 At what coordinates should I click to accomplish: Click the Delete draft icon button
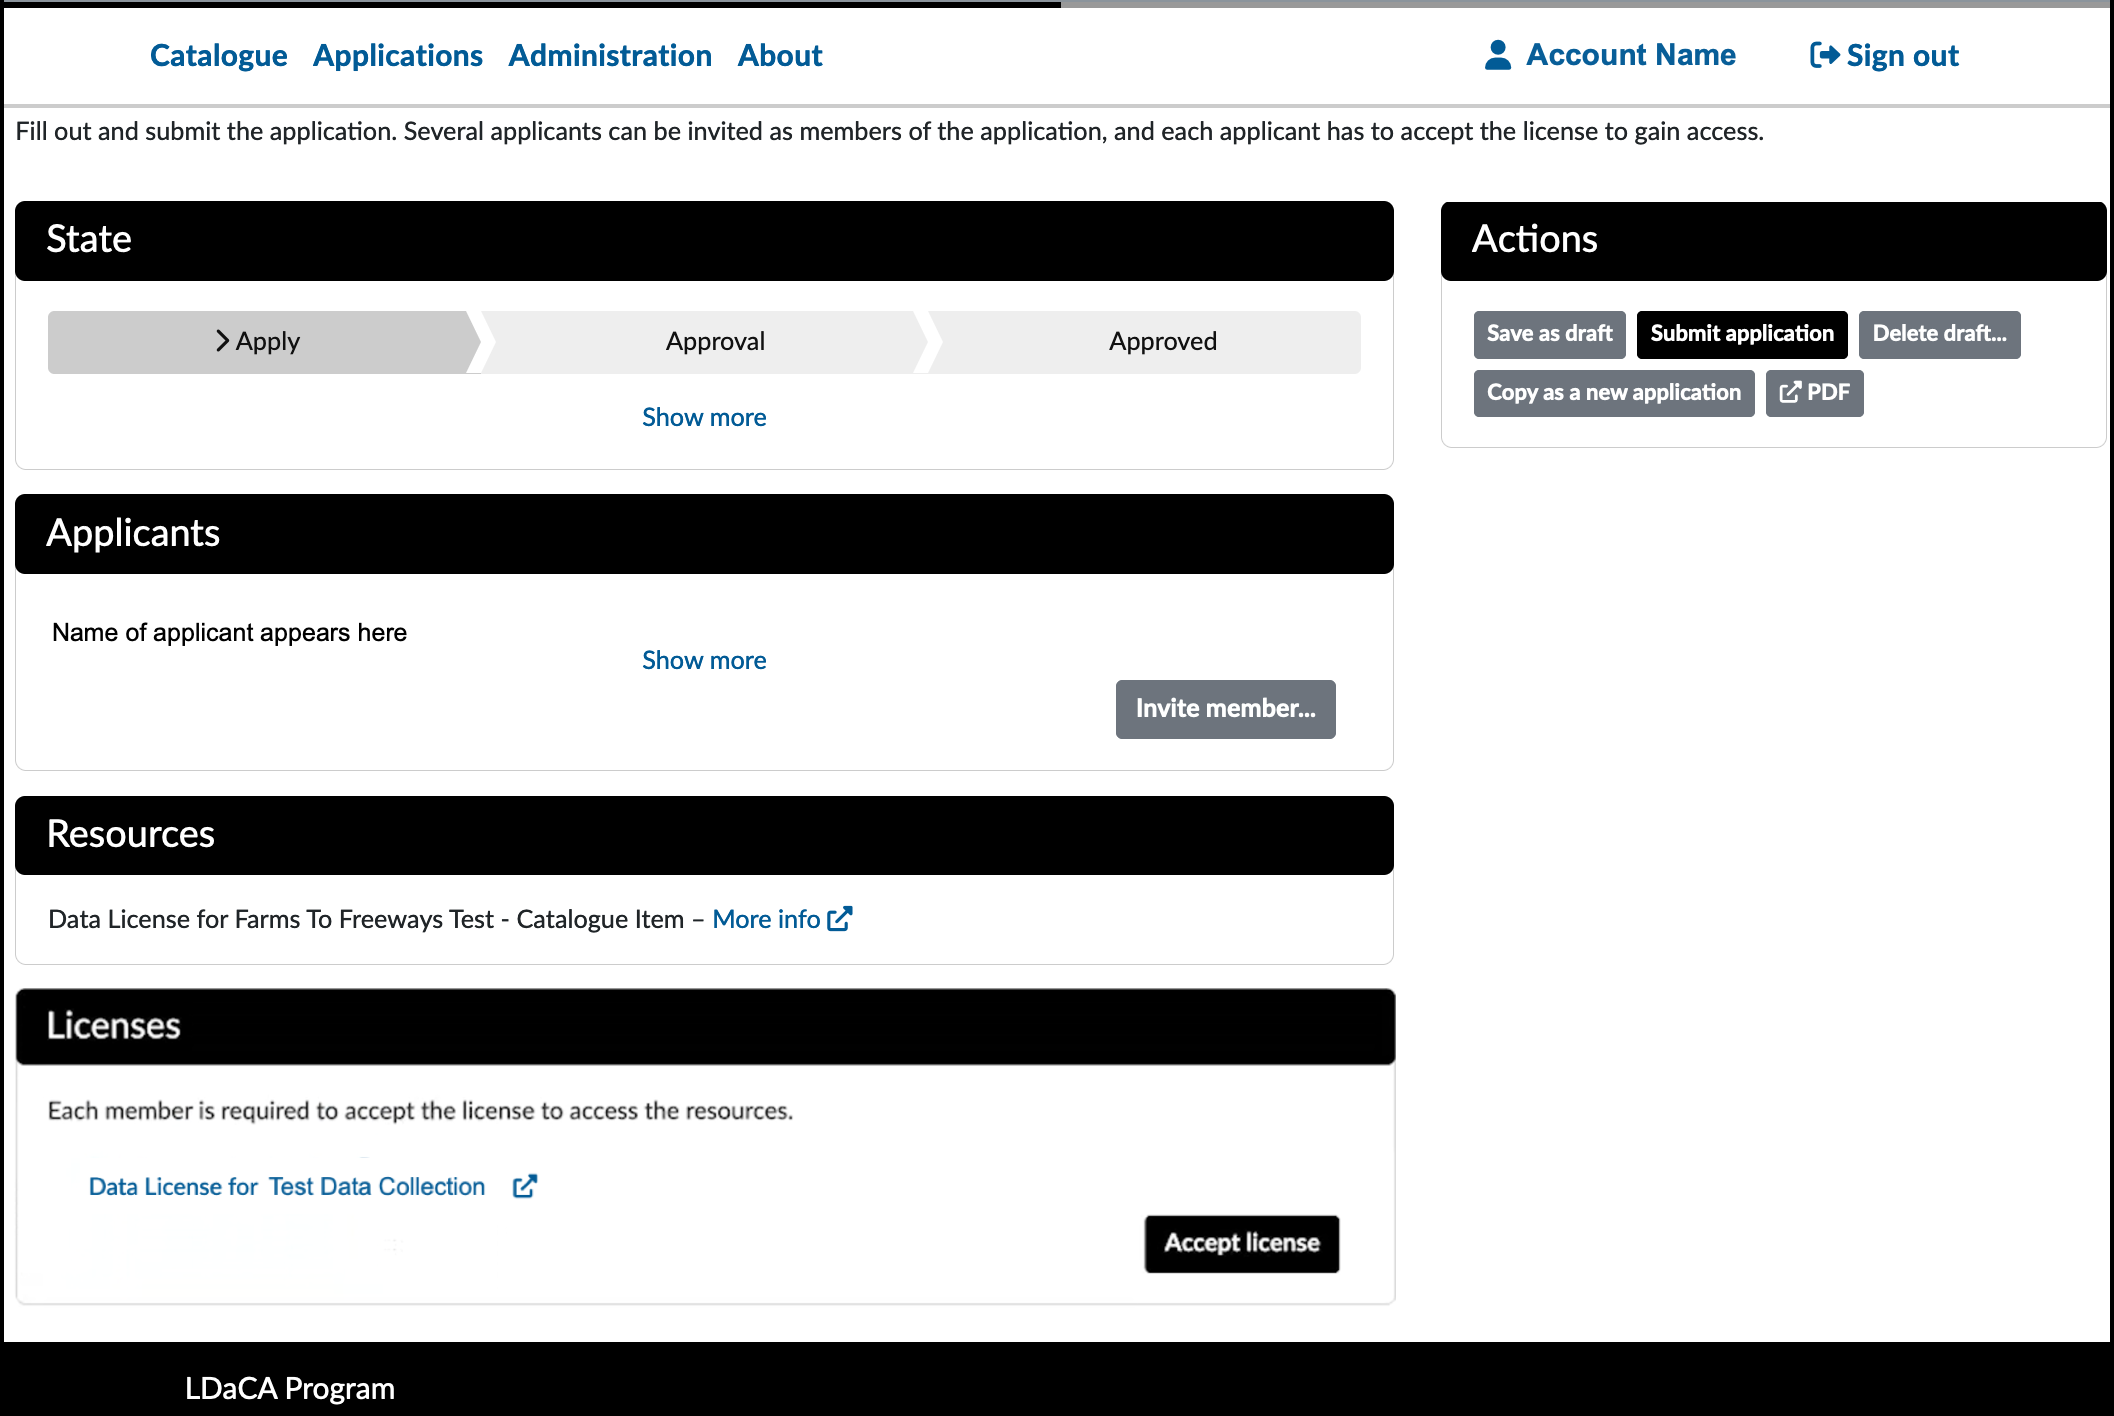tap(1939, 333)
